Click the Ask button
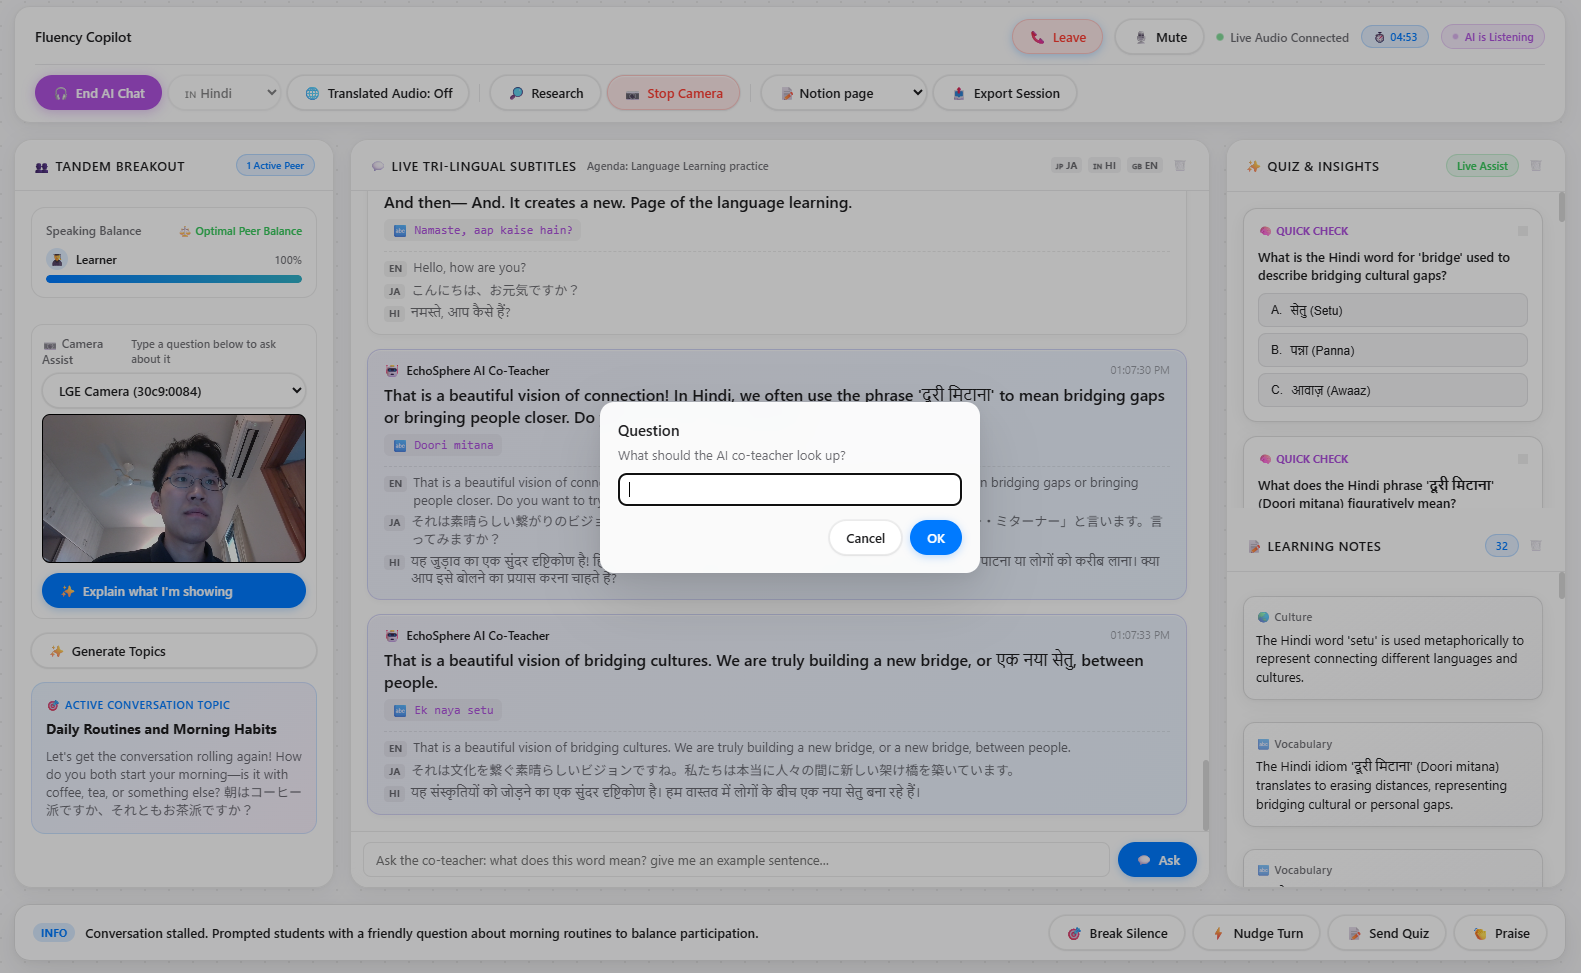The image size is (1581, 973). tap(1157, 860)
